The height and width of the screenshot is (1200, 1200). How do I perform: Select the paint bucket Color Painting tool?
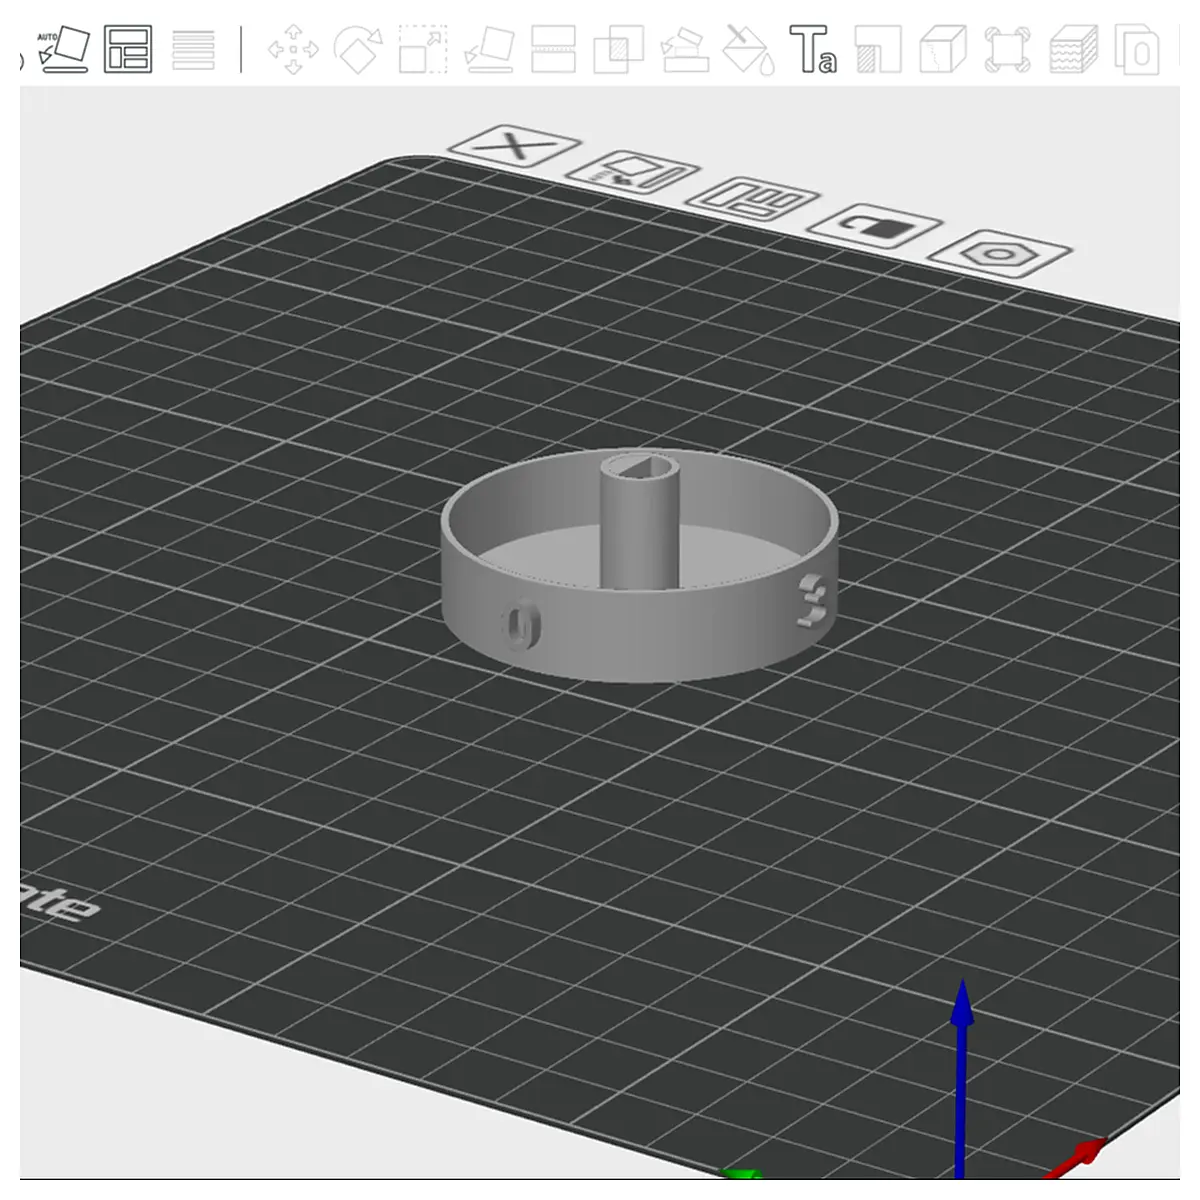(749, 50)
